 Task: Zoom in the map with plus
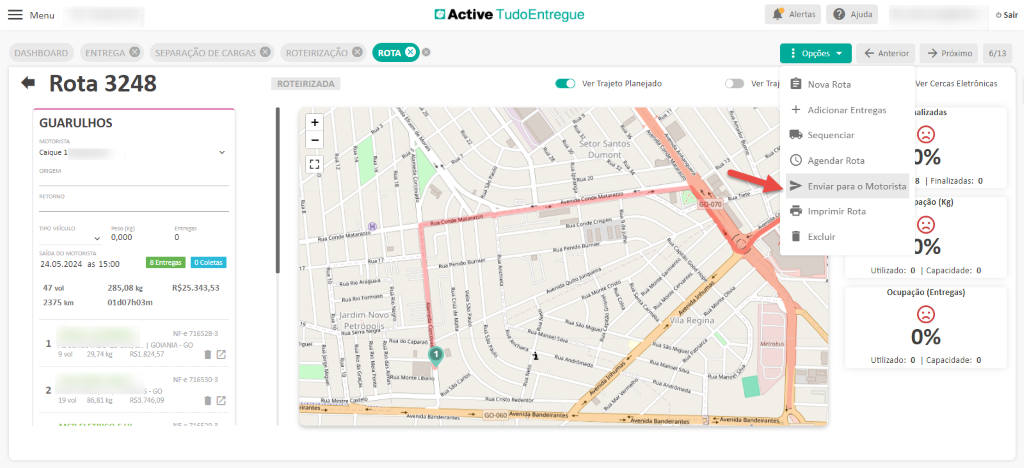(315, 122)
